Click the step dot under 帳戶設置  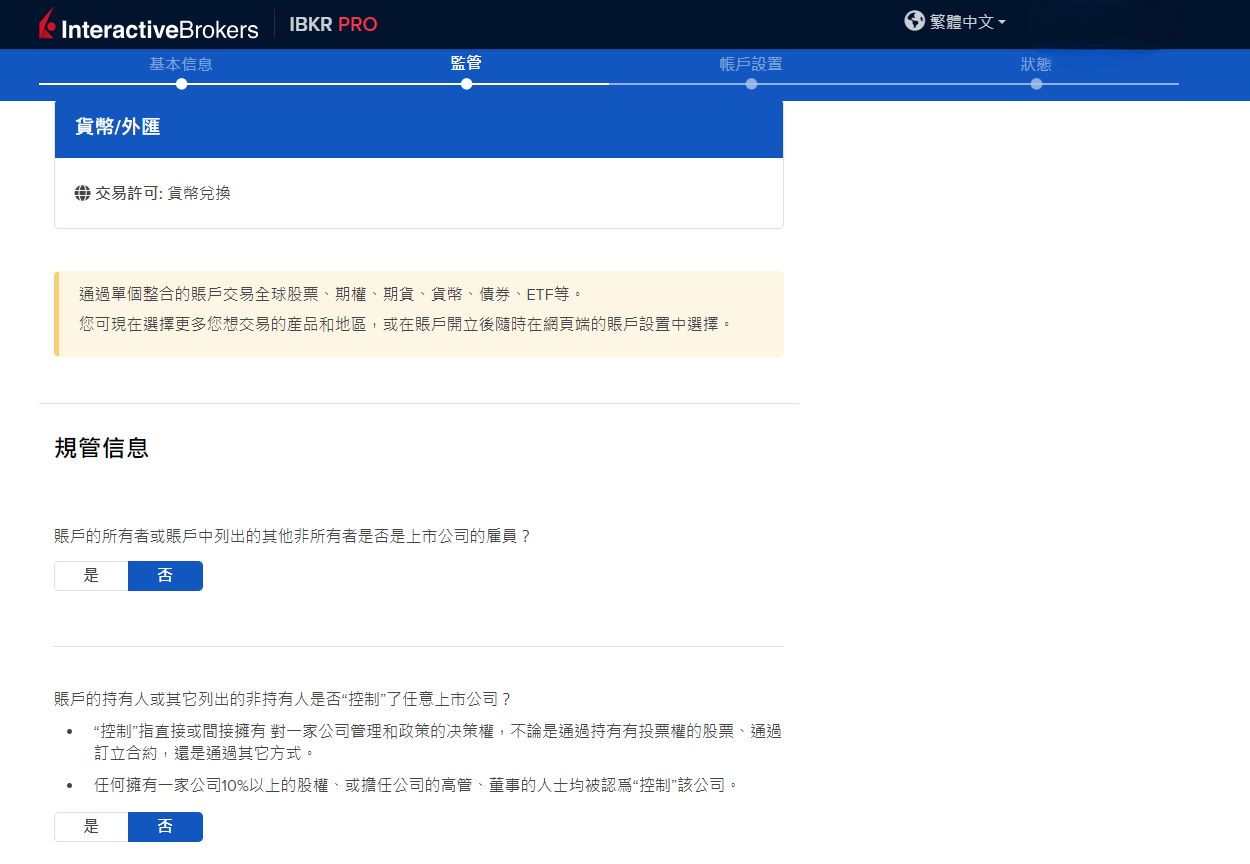click(751, 84)
